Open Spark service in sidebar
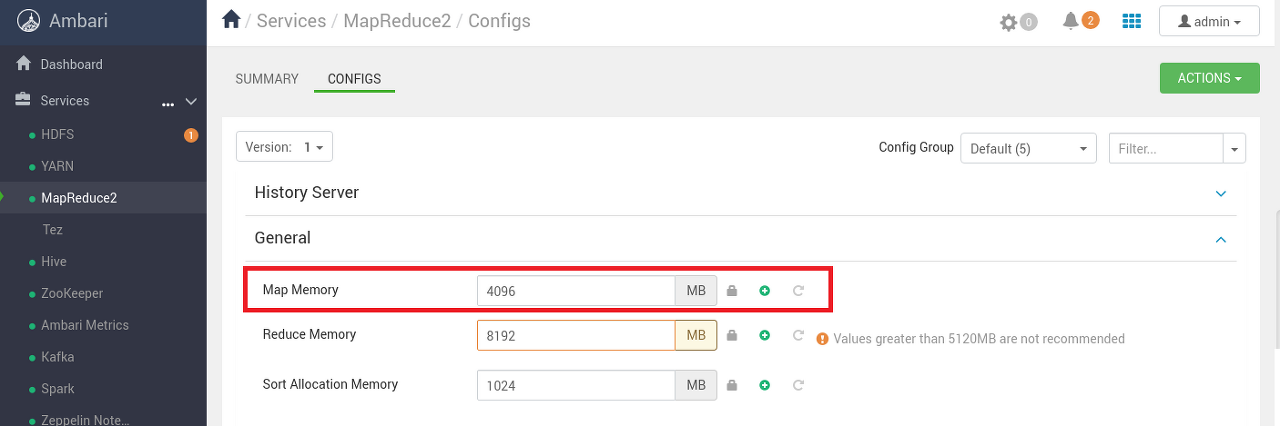The image size is (1280, 426). click(58, 389)
